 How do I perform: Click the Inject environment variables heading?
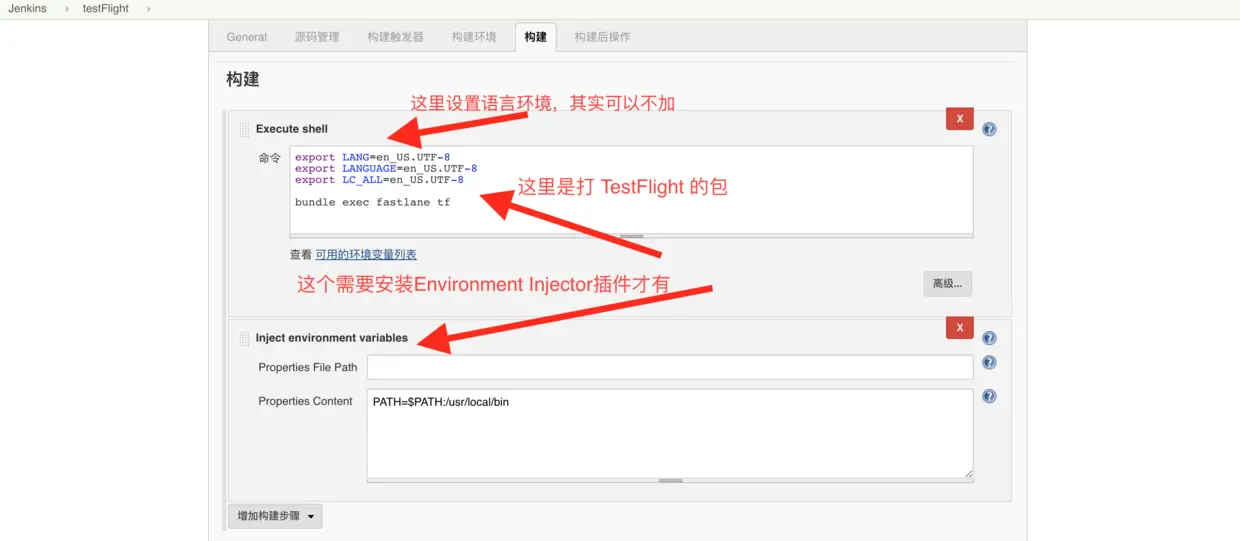coord(331,338)
